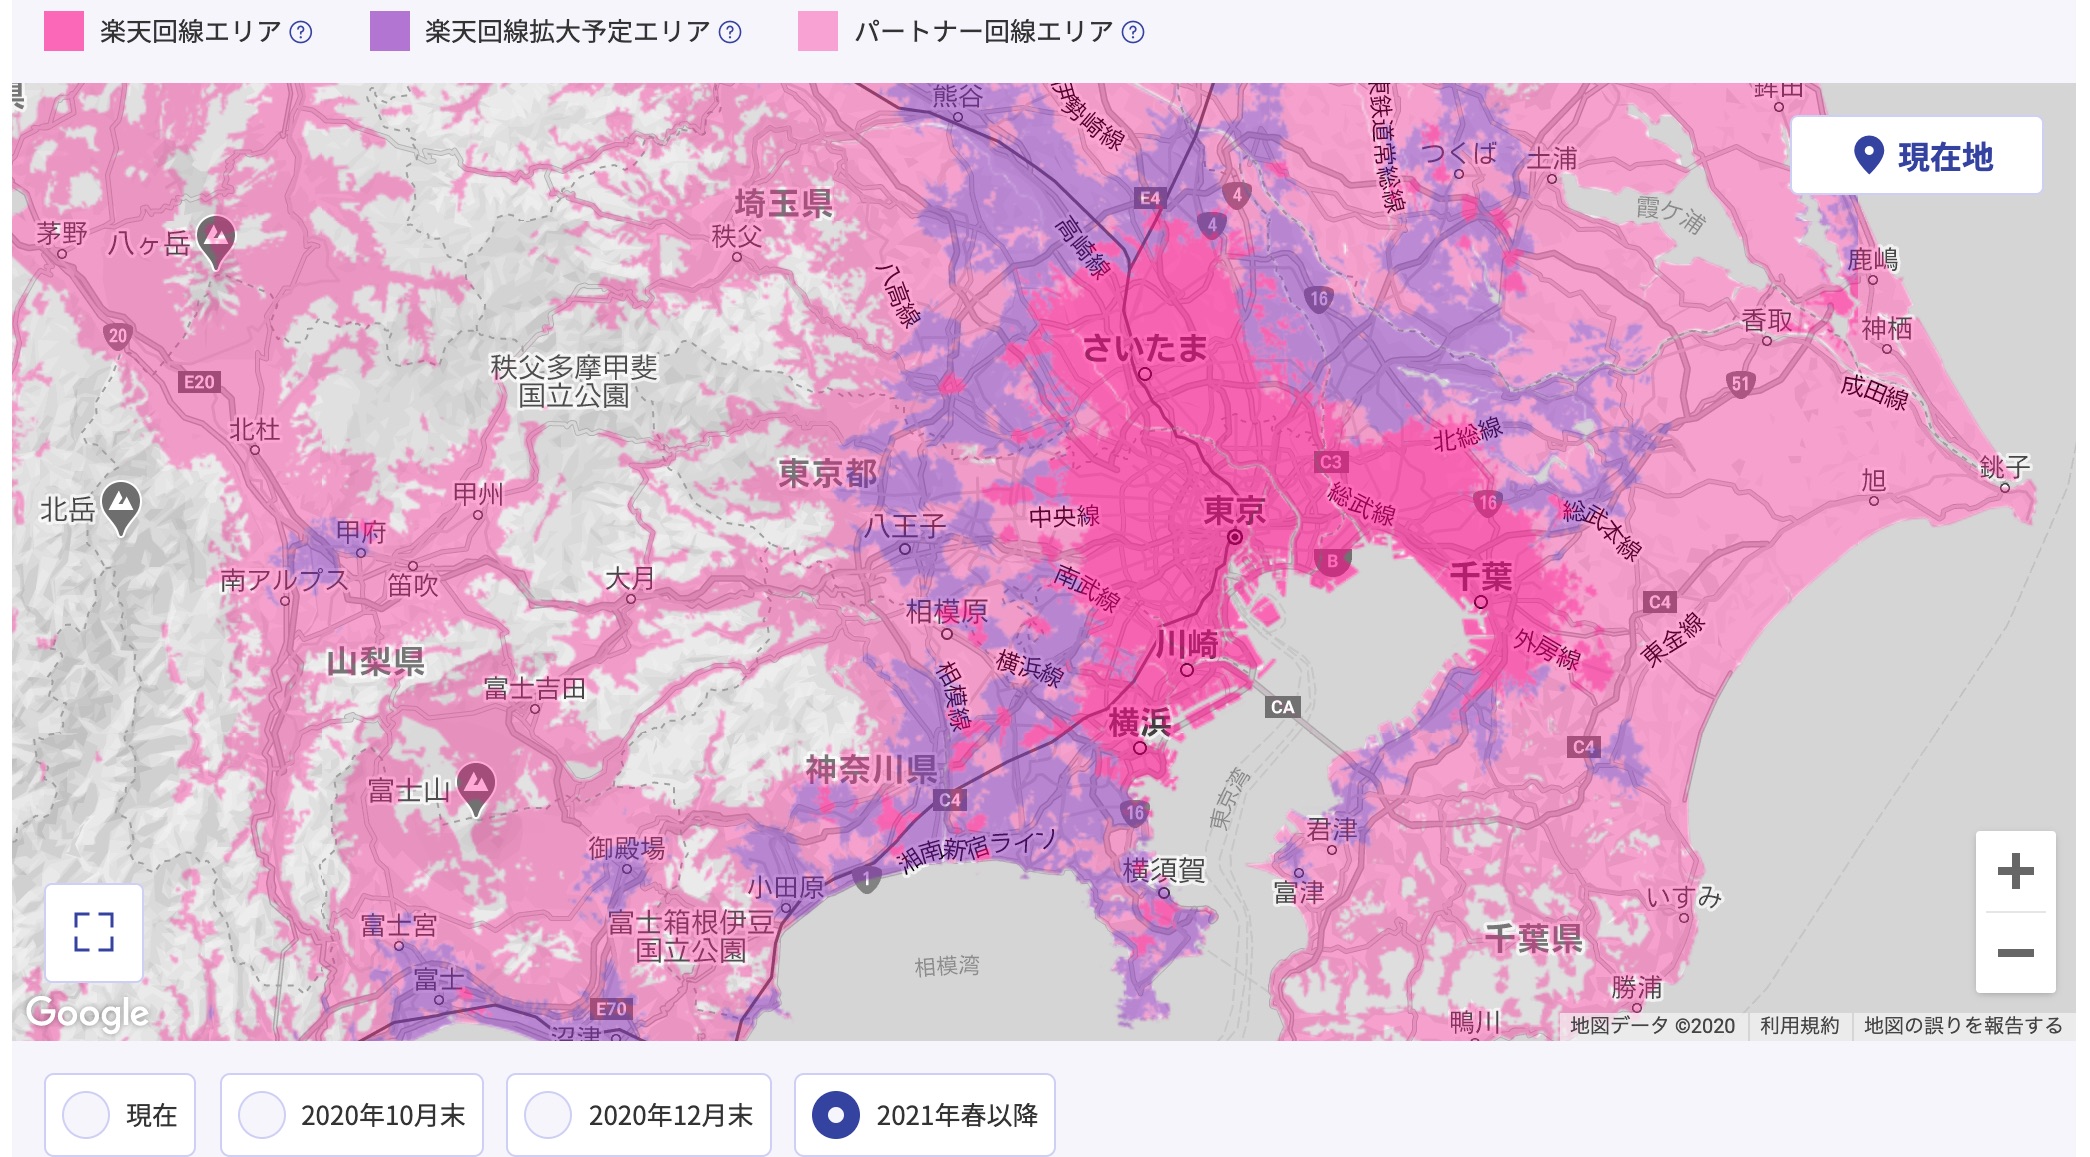Image resolution: width=2090 pixels, height=1157 pixels.
Task: Click the 川崎 city label
Action: (x=1187, y=644)
